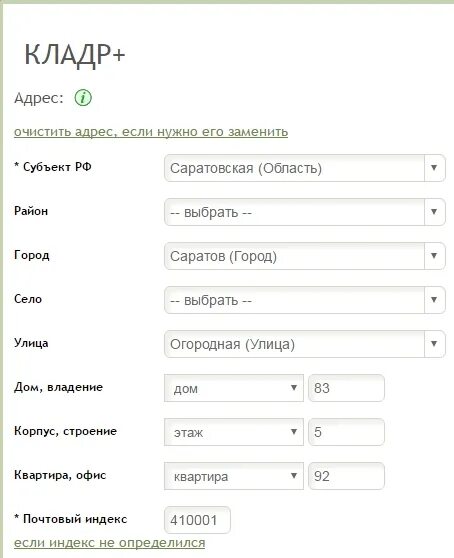This screenshot has width=454, height=558.
Task: Expand the Район dropdown arrow
Action: [434, 212]
